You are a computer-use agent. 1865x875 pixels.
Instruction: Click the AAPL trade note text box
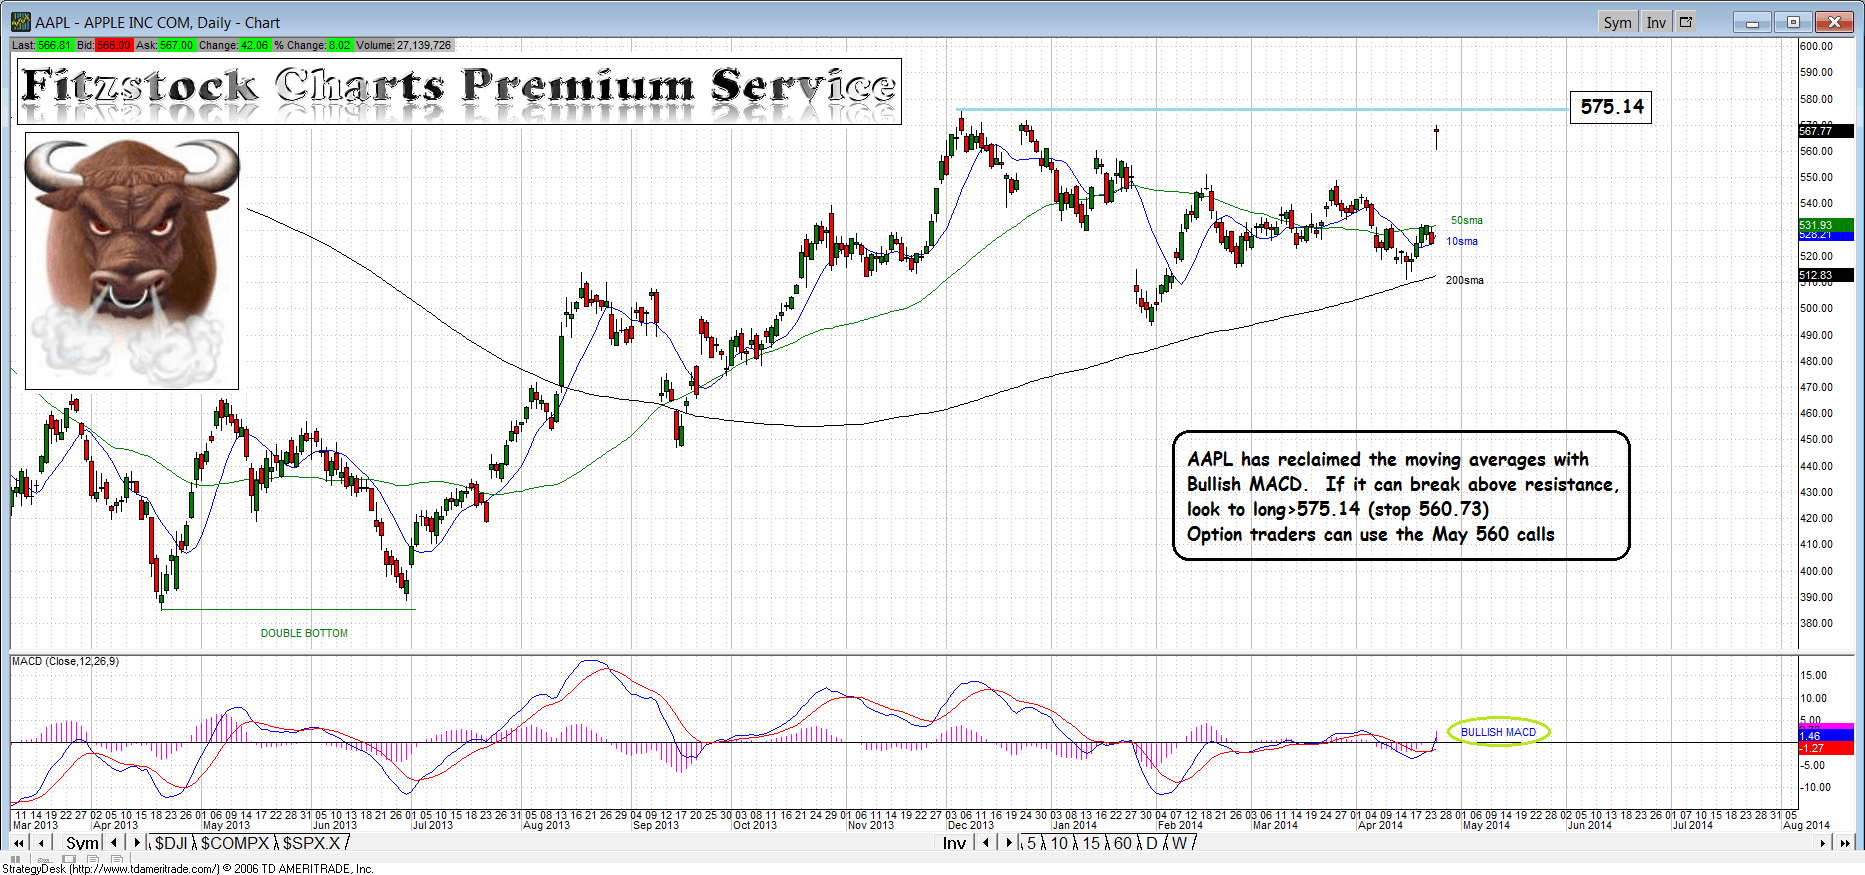pyautogui.click(x=1401, y=496)
